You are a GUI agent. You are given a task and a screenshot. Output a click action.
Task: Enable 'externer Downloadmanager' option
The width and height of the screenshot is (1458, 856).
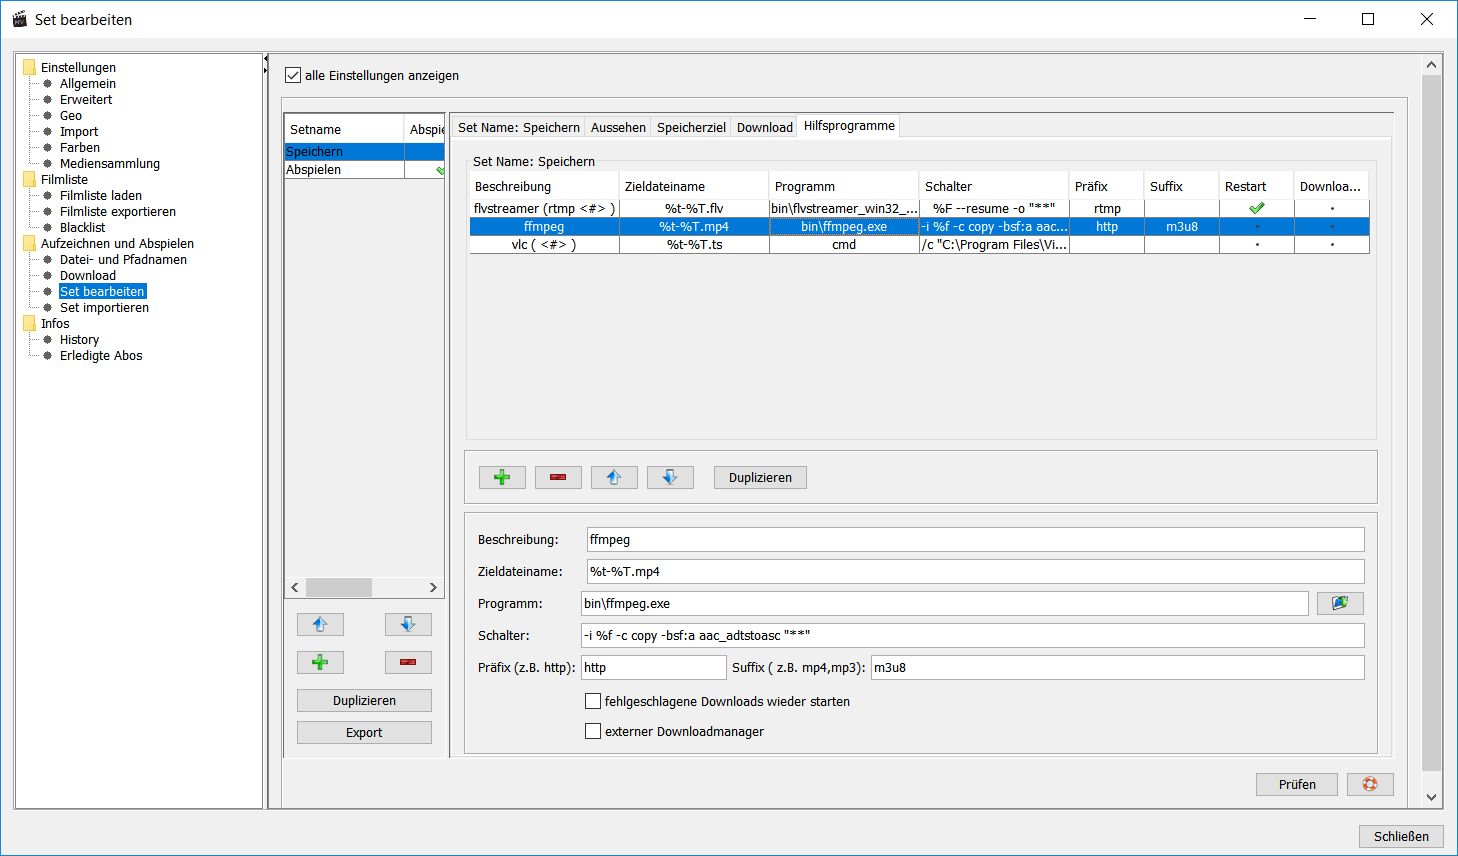click(x=593, y=731)
